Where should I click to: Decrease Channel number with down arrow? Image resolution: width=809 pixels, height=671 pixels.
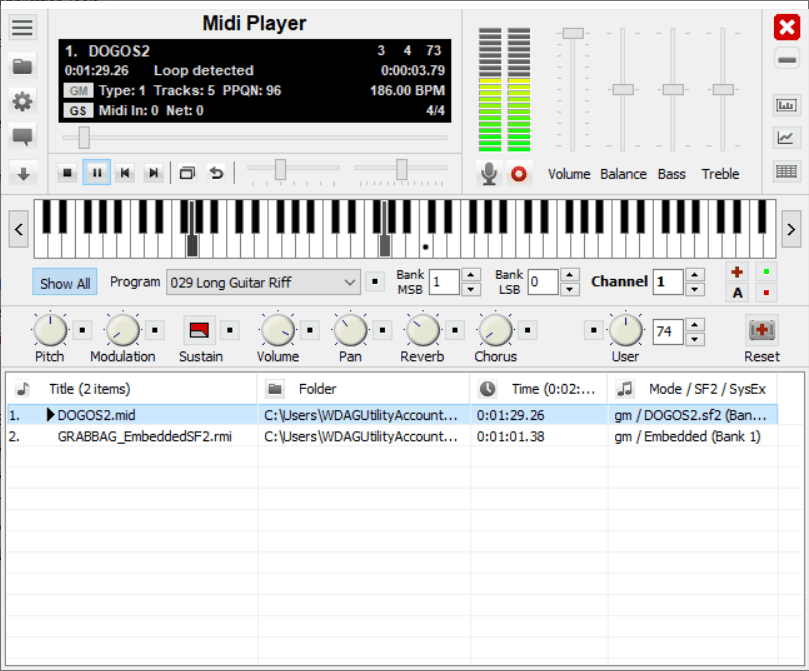pyautogui.click(x=694, y=289)
